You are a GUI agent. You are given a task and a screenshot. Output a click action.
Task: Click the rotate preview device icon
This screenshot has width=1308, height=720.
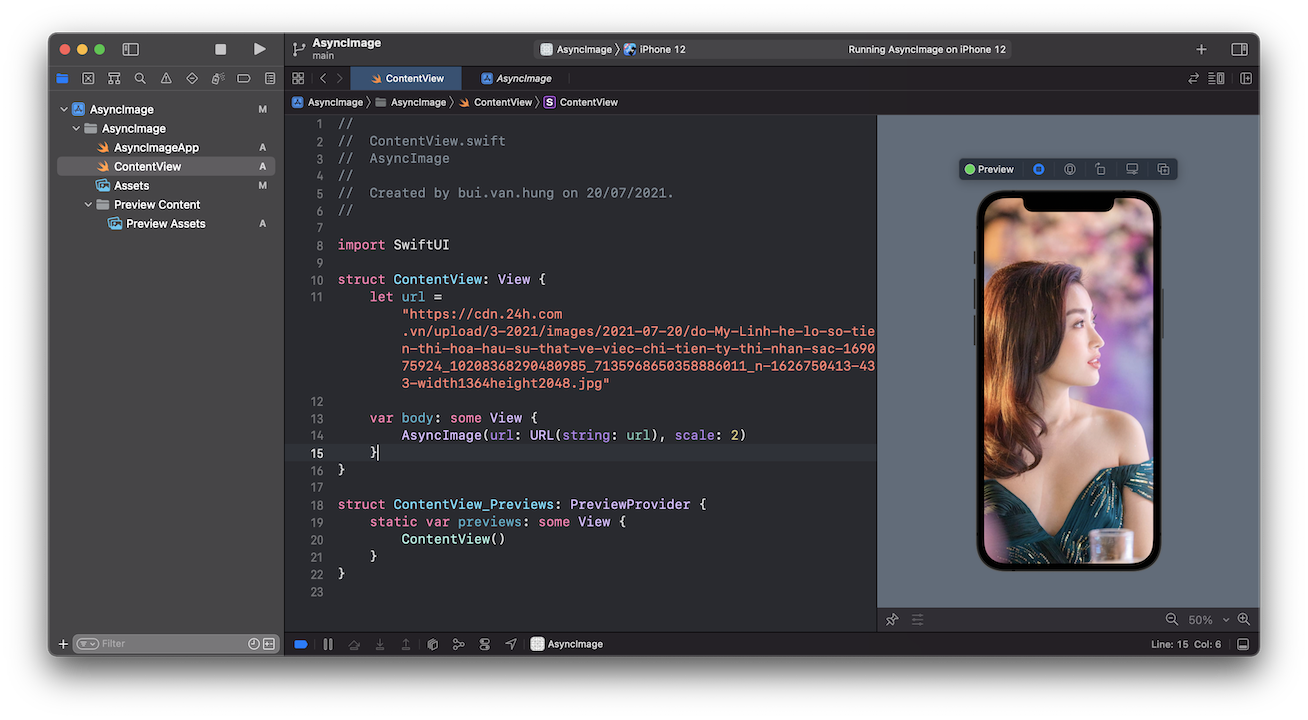(x=1100, y=170)
